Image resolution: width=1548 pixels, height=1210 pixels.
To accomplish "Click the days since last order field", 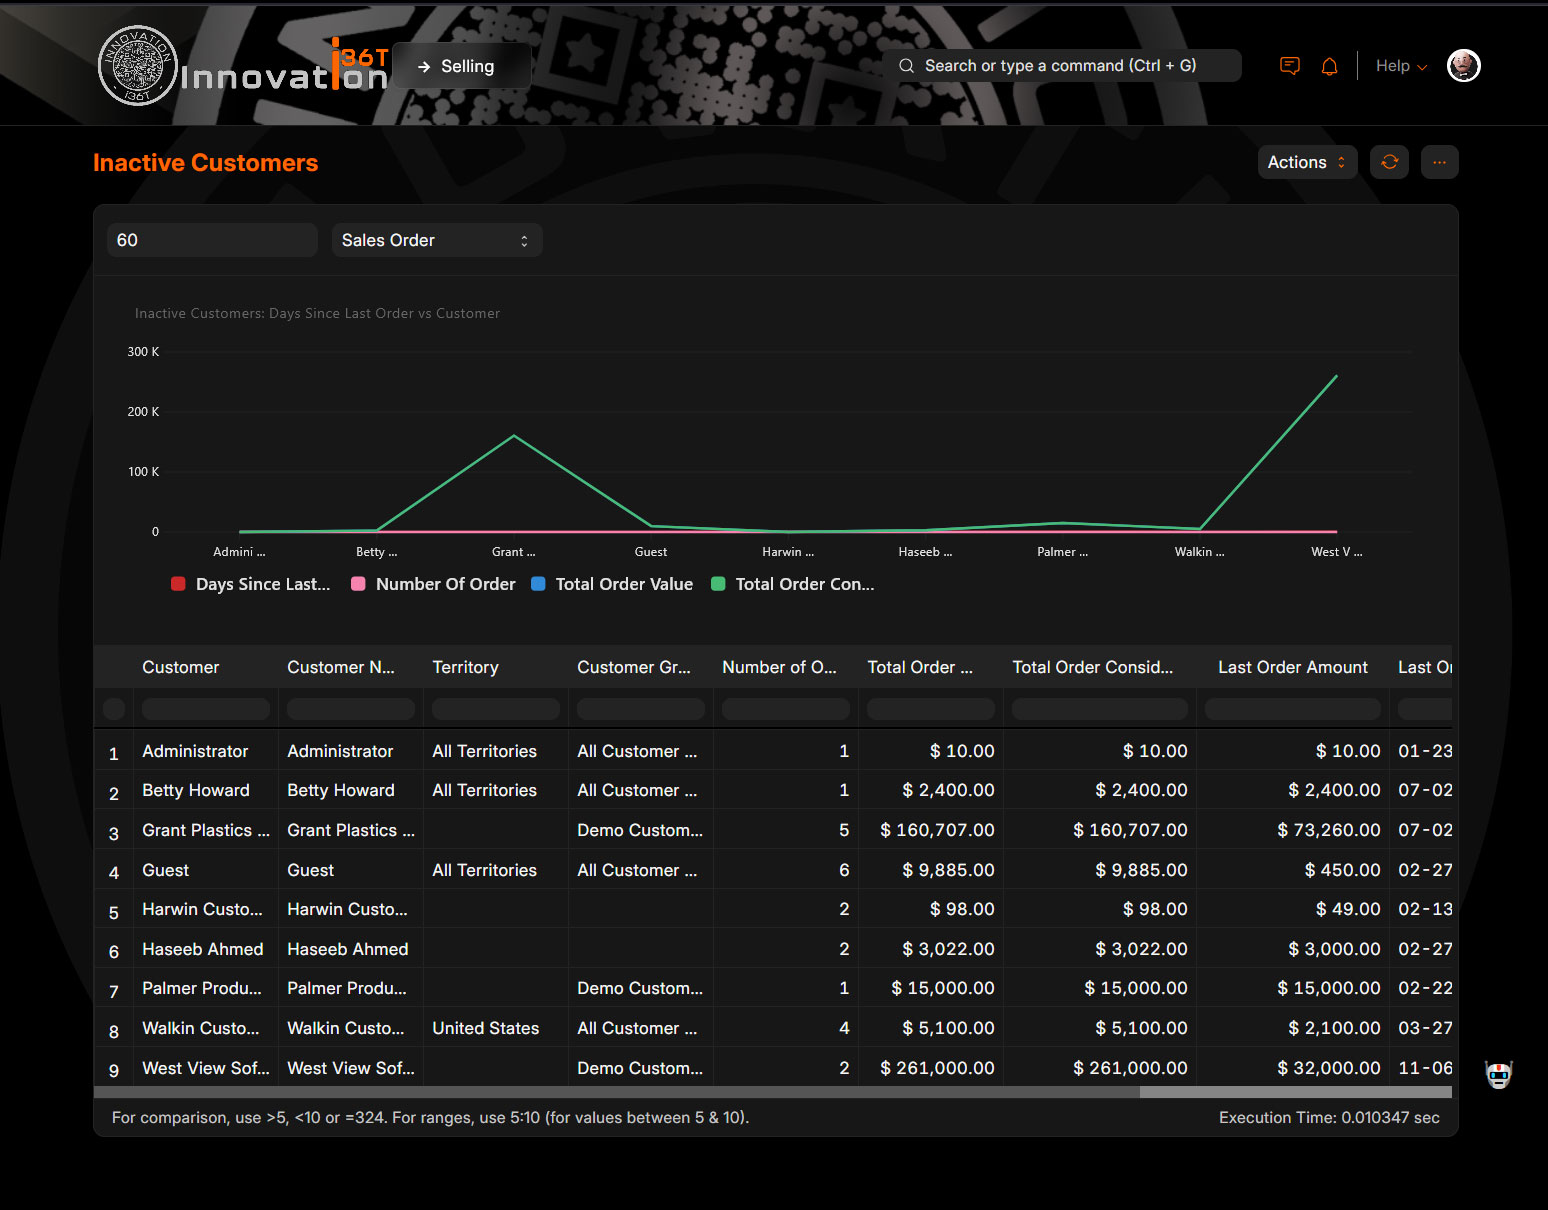I will tap(211, 240).
